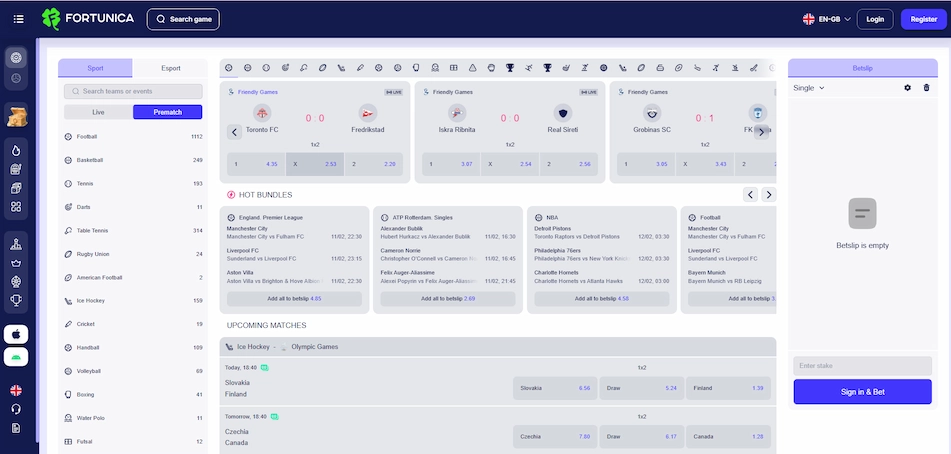Go to previous hot bundles
The width and height of the screenshot is (951, 454).
[x=750, y=195]
